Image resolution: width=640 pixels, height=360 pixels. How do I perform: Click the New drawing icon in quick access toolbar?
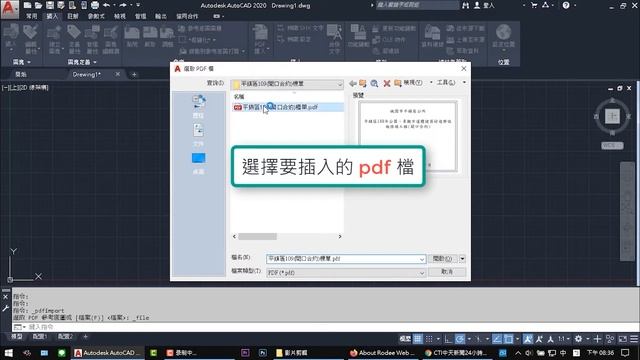click(27, 5)
